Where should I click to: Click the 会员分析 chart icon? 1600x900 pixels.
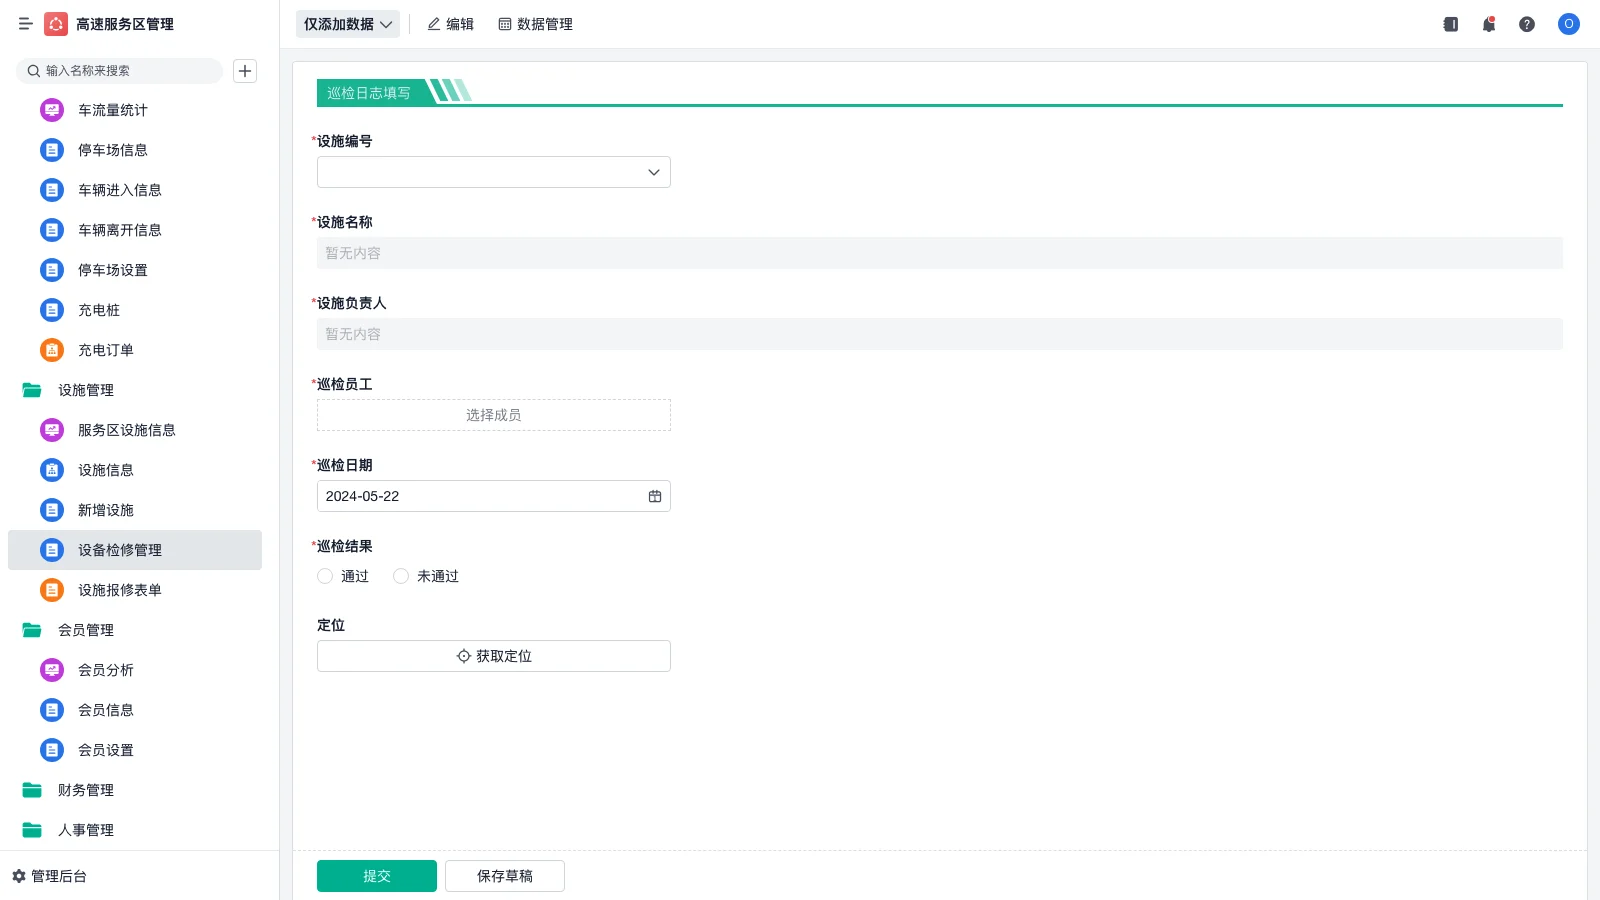point(51,670)
